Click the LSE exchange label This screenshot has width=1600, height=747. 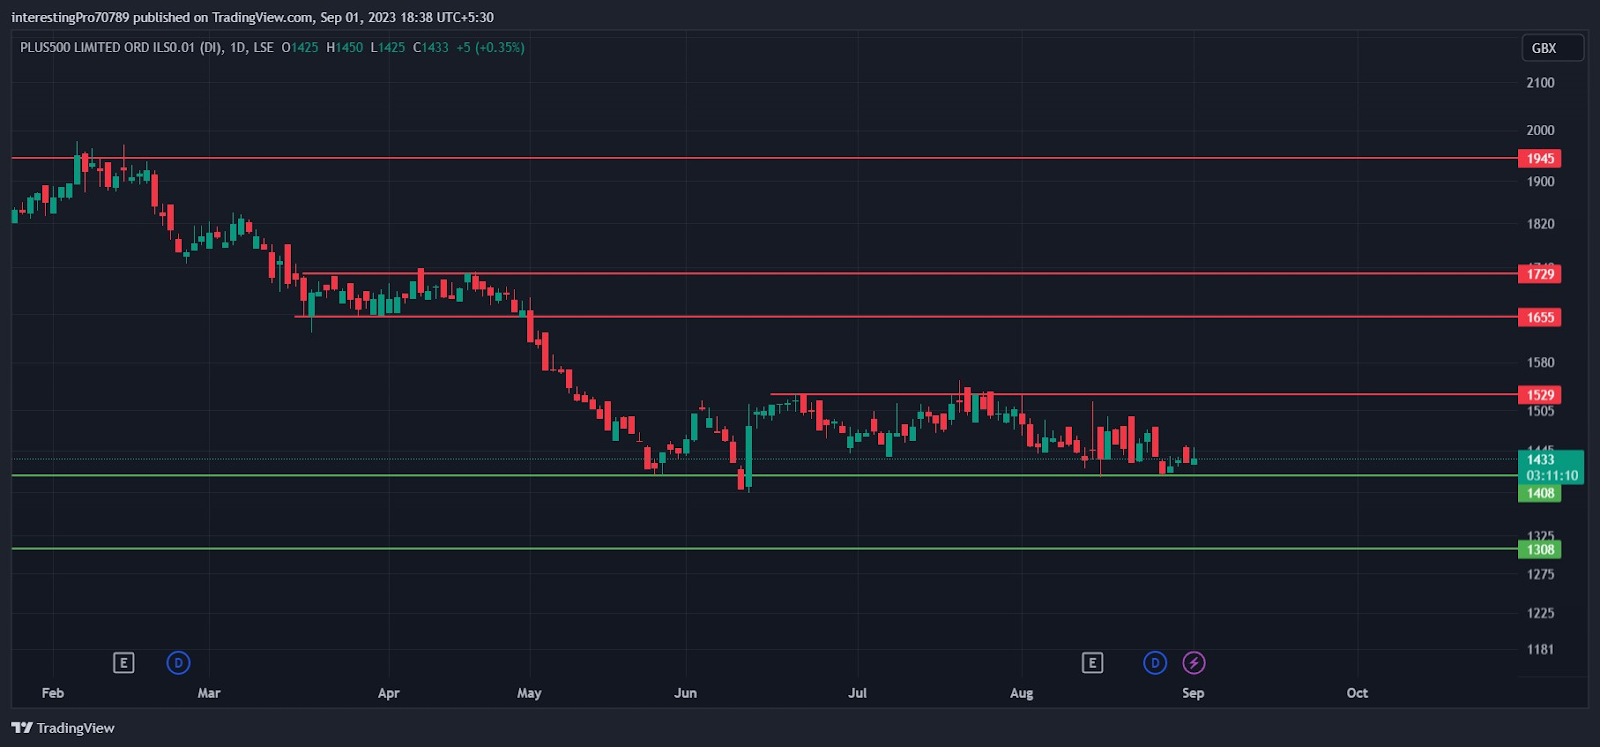pyautogui.click(x=263, y=47)
